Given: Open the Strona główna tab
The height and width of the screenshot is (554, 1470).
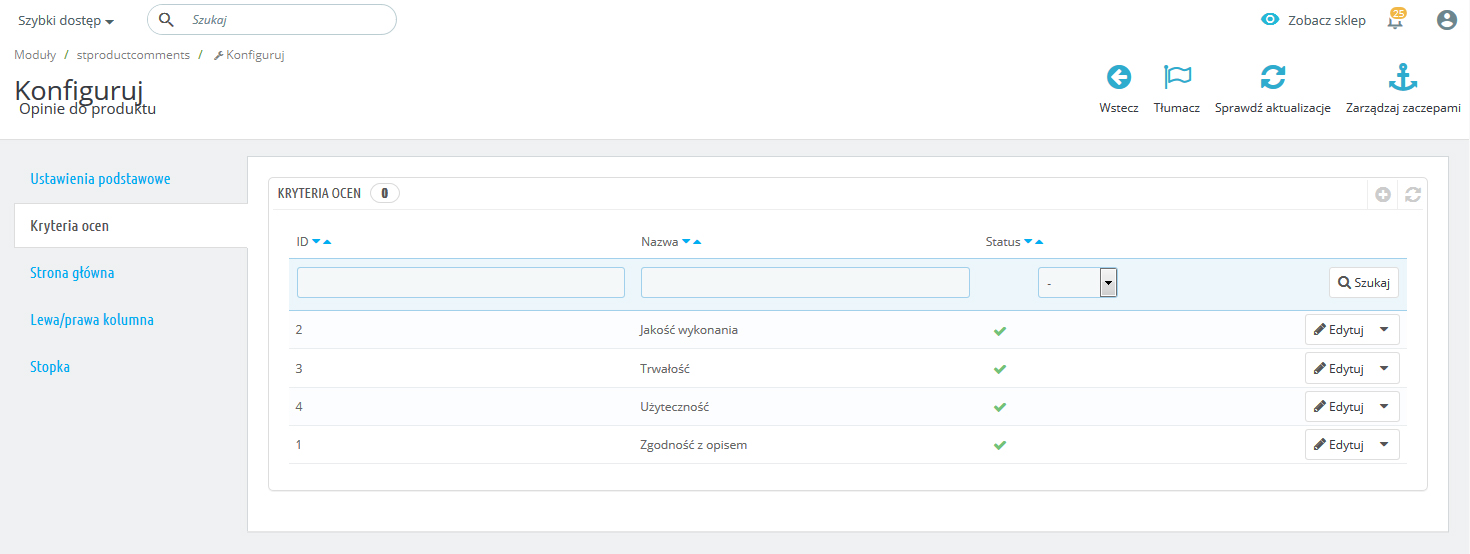Looking at the screenshot, I should (x=72, y=273).
